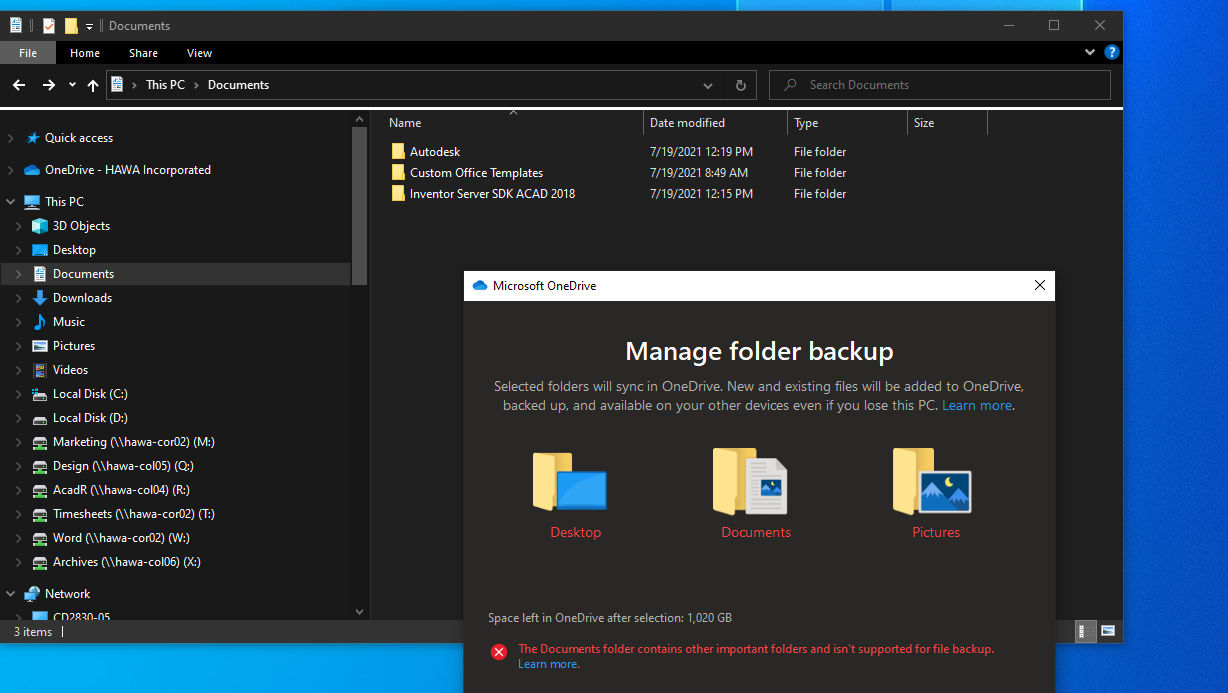Click the Autodesk folder icon
Viewport: 1228px width, 693px height.
click(398, 152)
